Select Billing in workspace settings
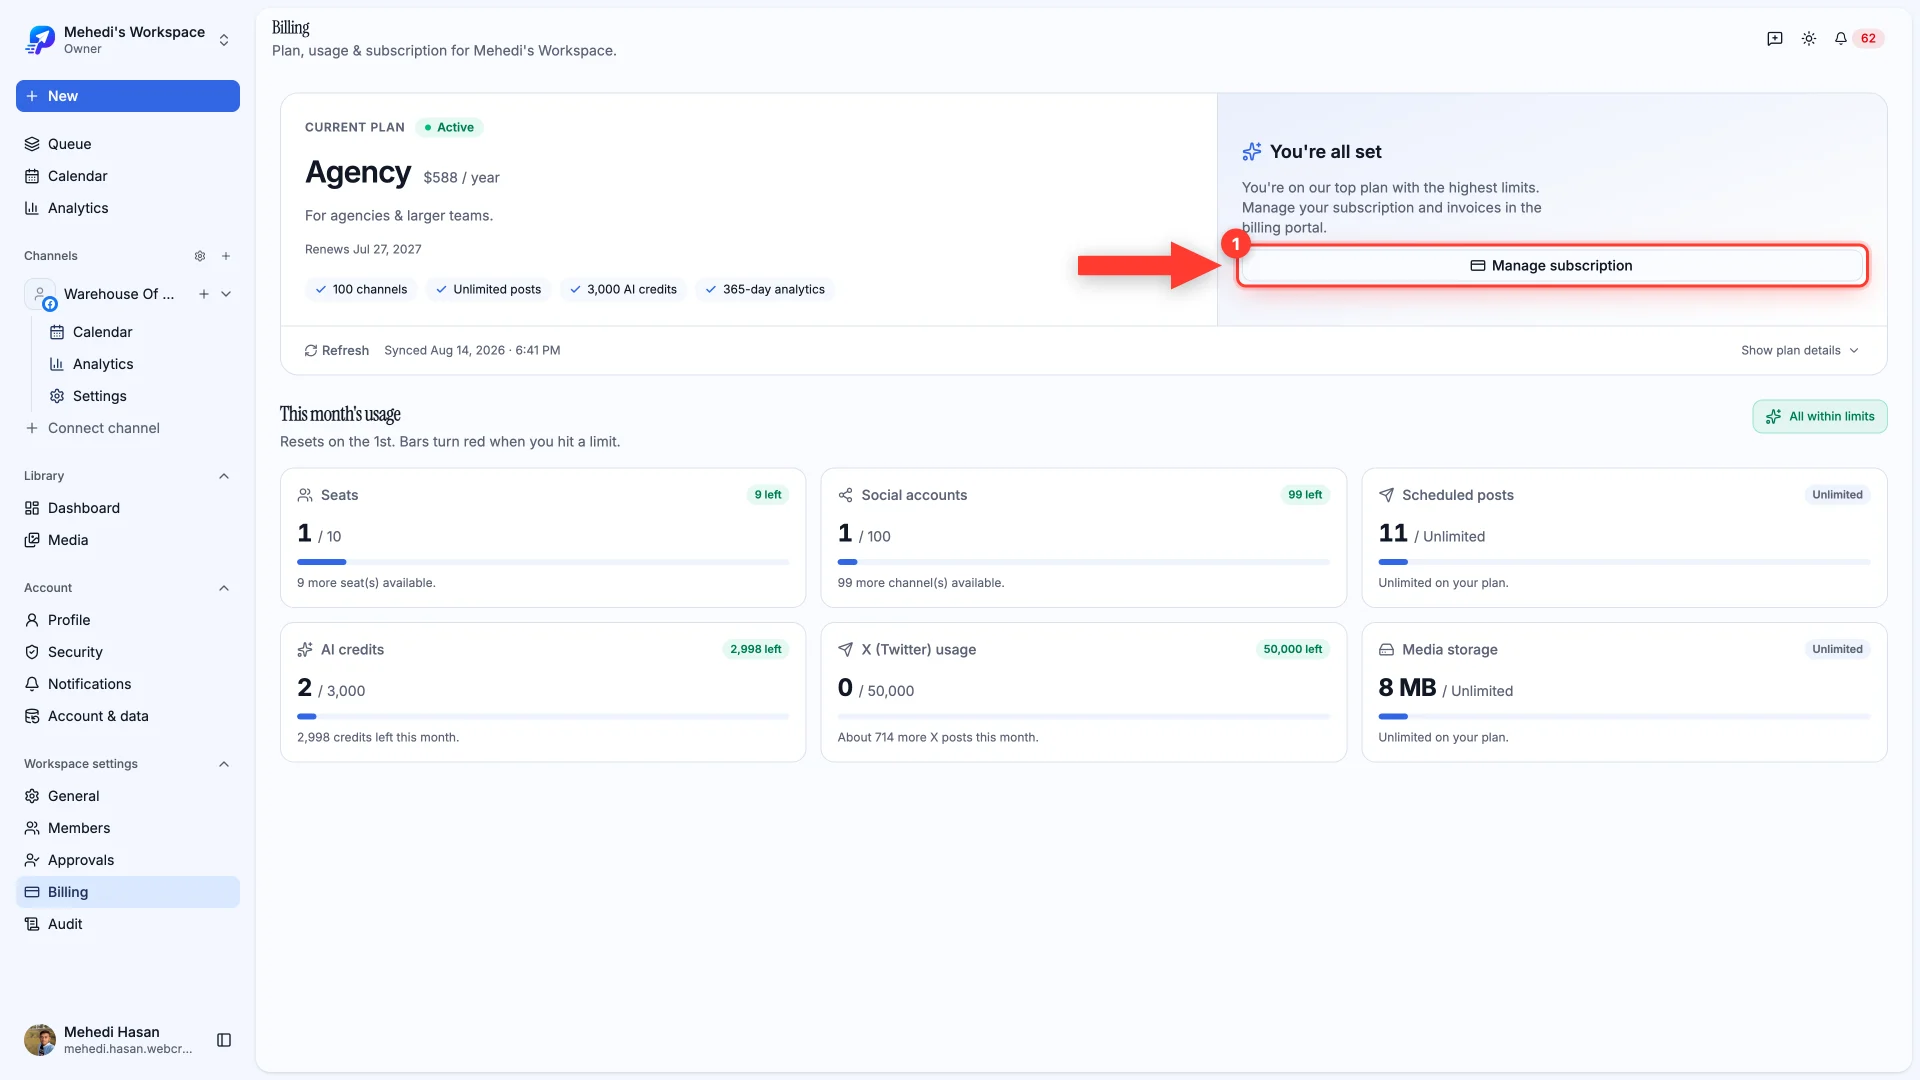This screenshot has height=1080, width=1920. pos(128,892)
